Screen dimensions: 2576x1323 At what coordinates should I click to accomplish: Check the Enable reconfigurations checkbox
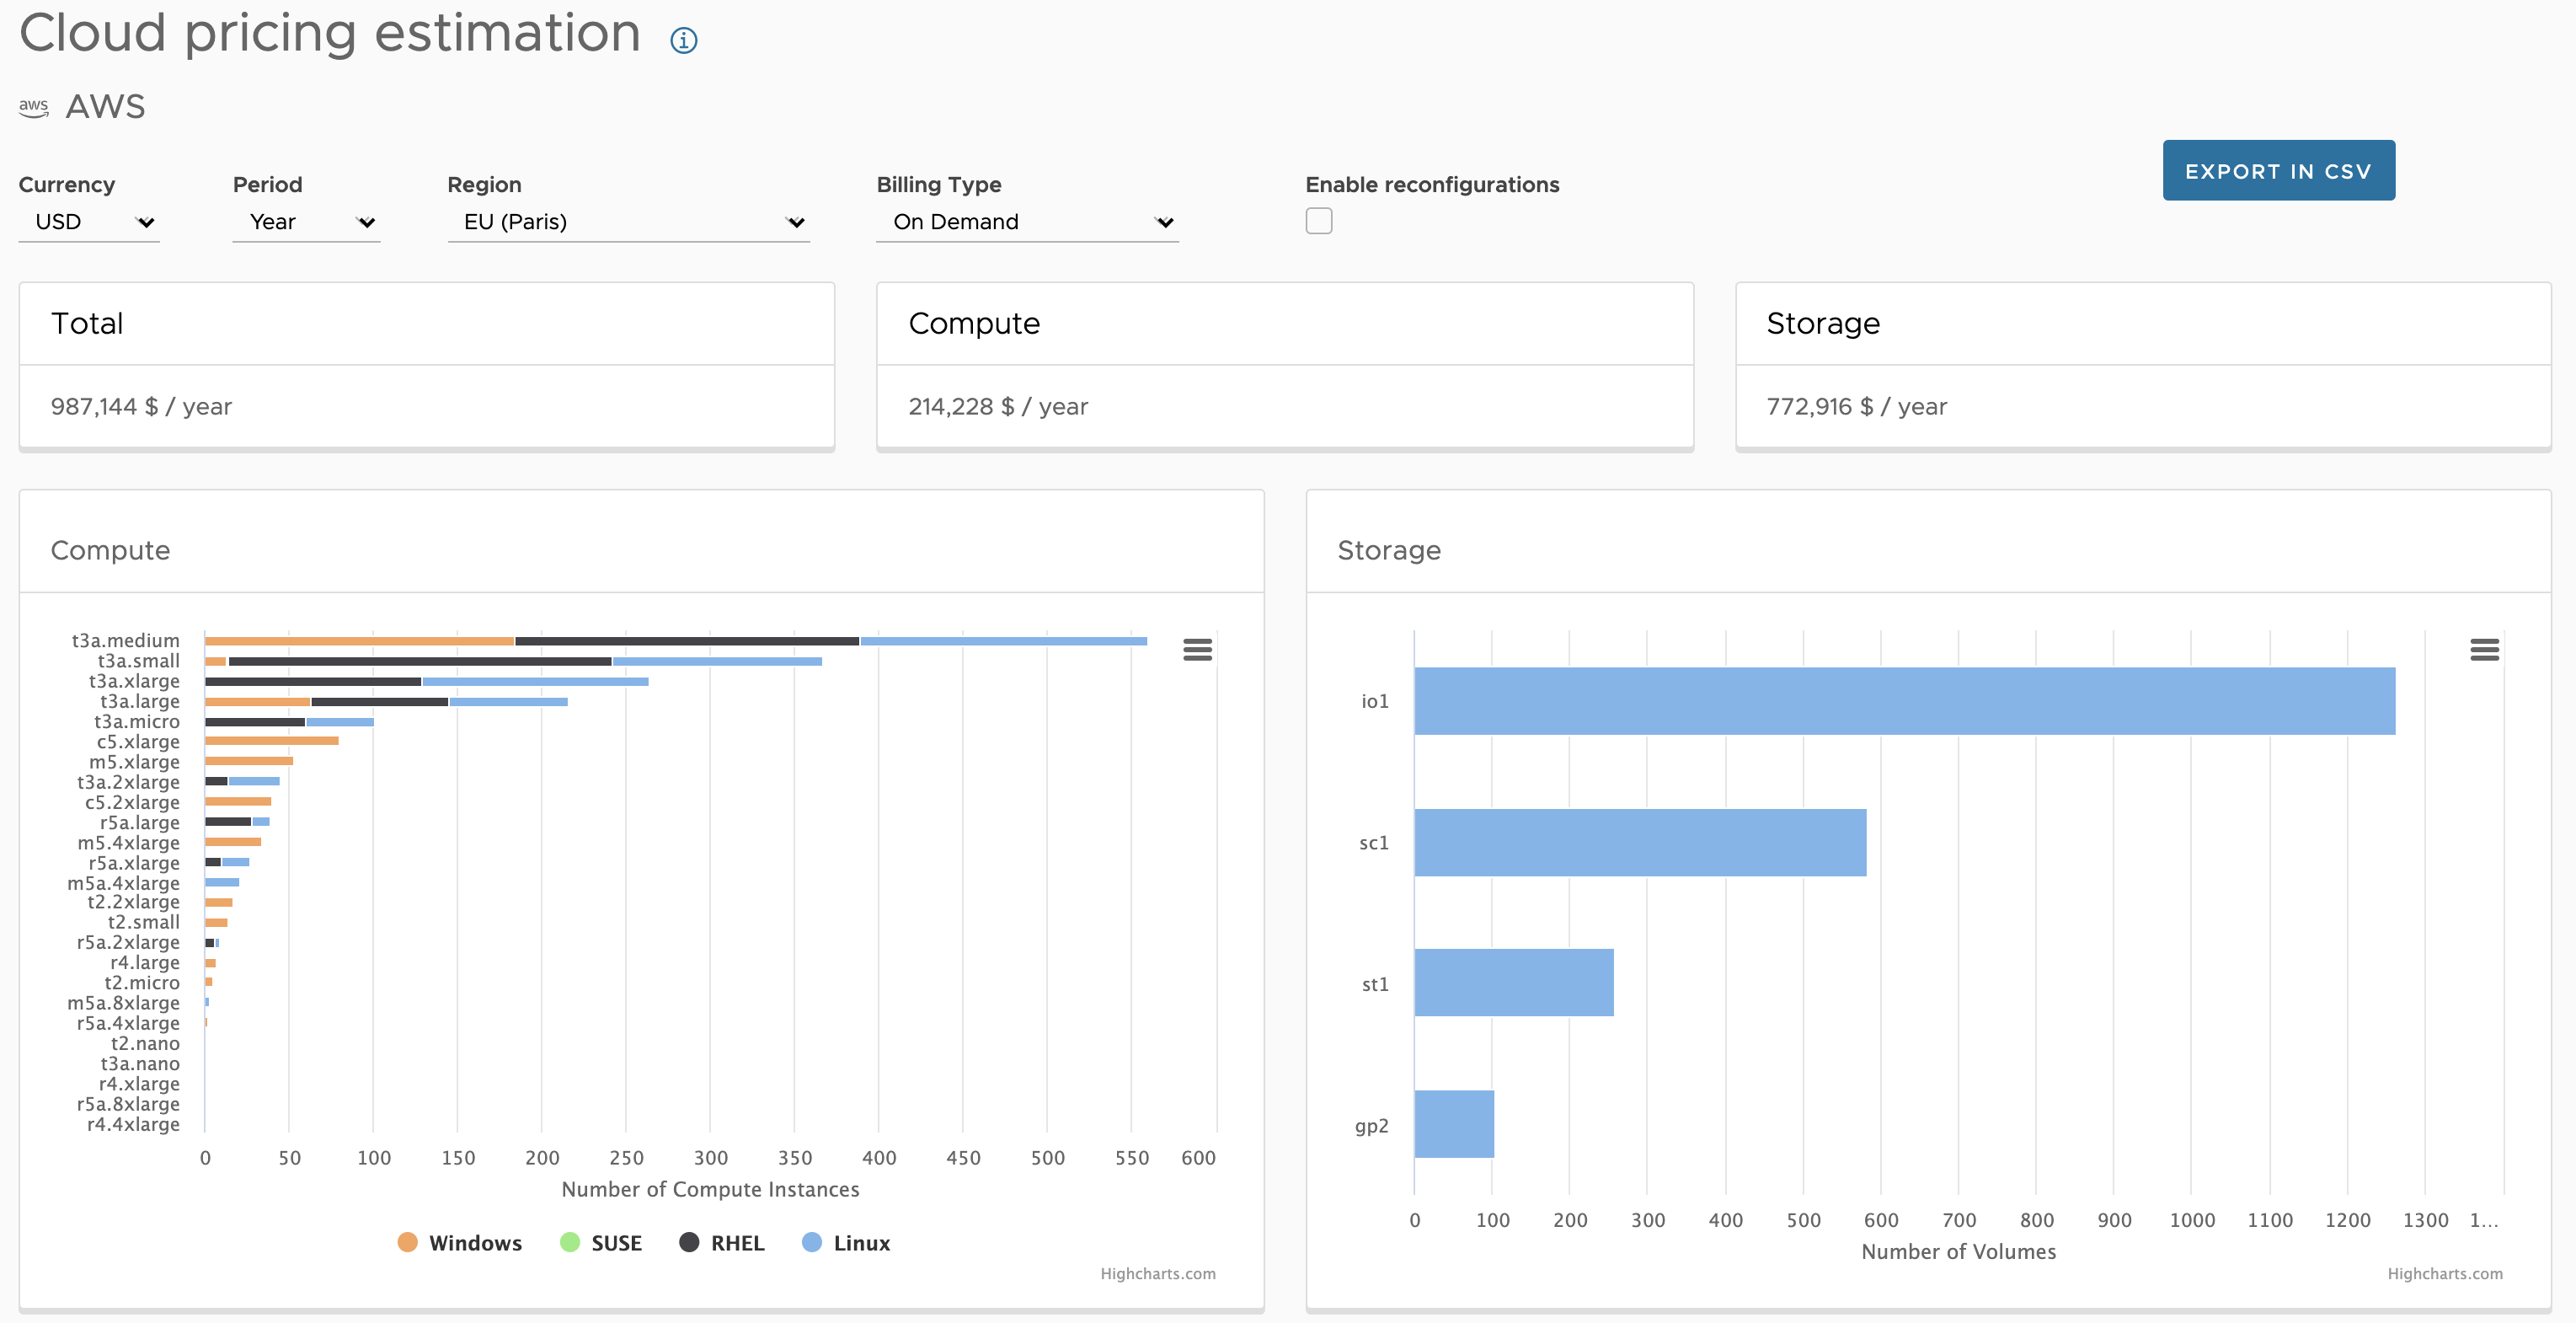pyautogui.click(x=1318, y=221)
